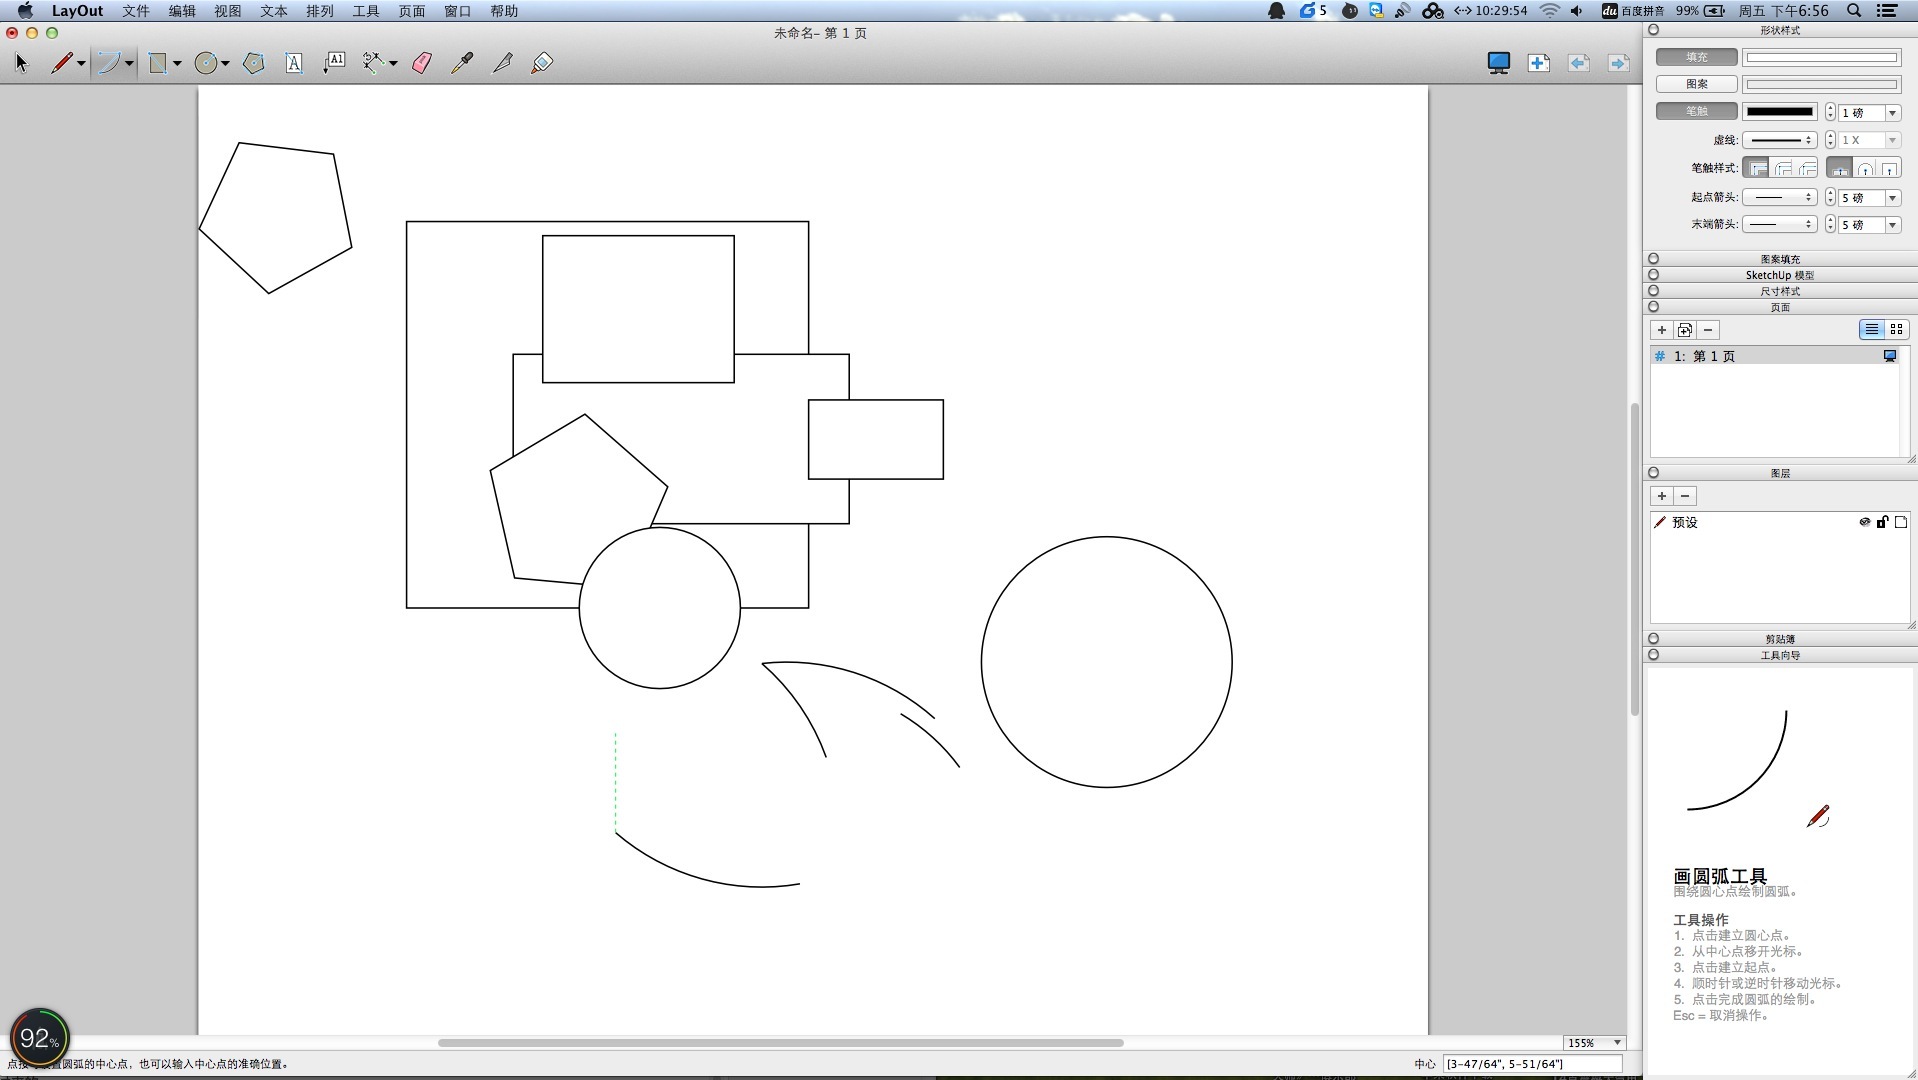The image size is (1918, 1080).
Task: Pick the Polygon tool in toolbar
Action: (x=254, y=63)
